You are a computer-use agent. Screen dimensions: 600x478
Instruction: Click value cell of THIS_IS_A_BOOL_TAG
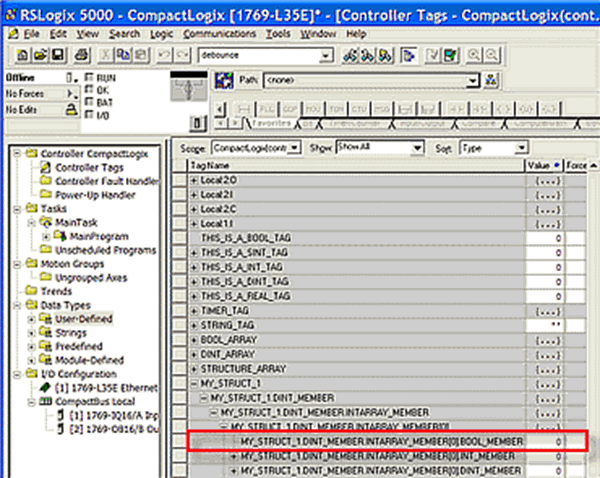[545, 238]
